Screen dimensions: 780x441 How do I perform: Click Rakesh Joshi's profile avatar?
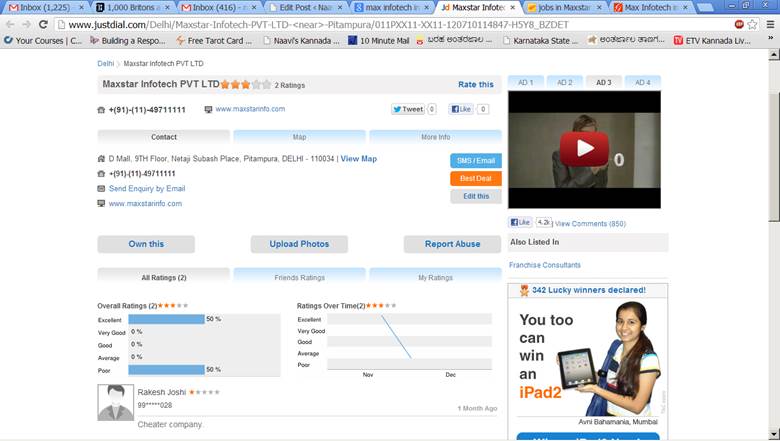pyautogui.click(x=115, y=402)
